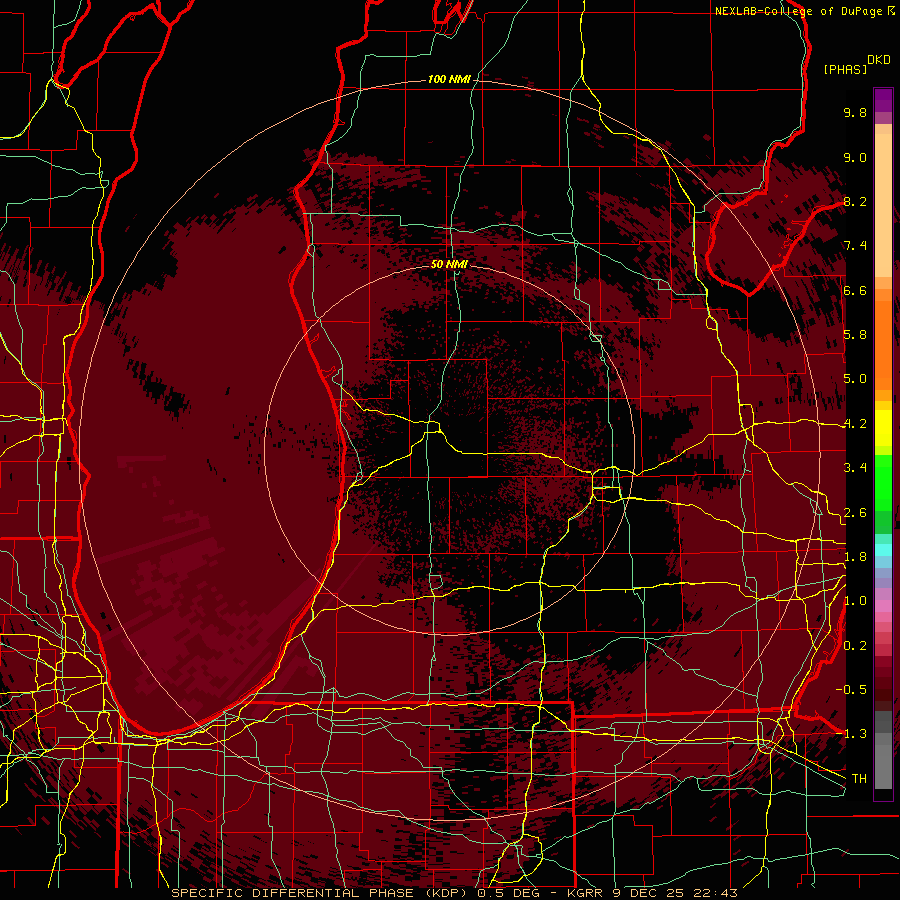
Task: Pick the bright green color bar segment
Action: 883,483
